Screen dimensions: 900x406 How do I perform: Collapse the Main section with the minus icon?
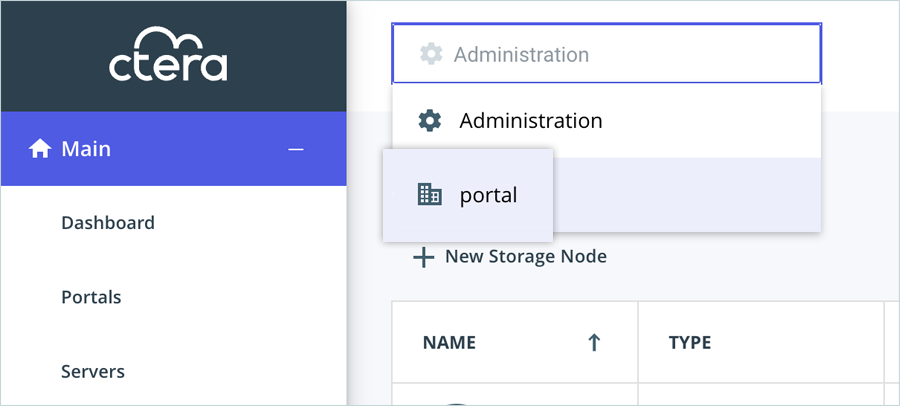(x=295, y=149)
